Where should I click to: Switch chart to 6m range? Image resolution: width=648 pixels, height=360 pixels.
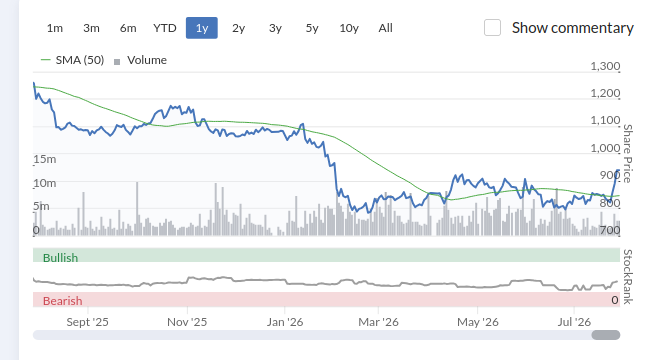pos(128,28)
